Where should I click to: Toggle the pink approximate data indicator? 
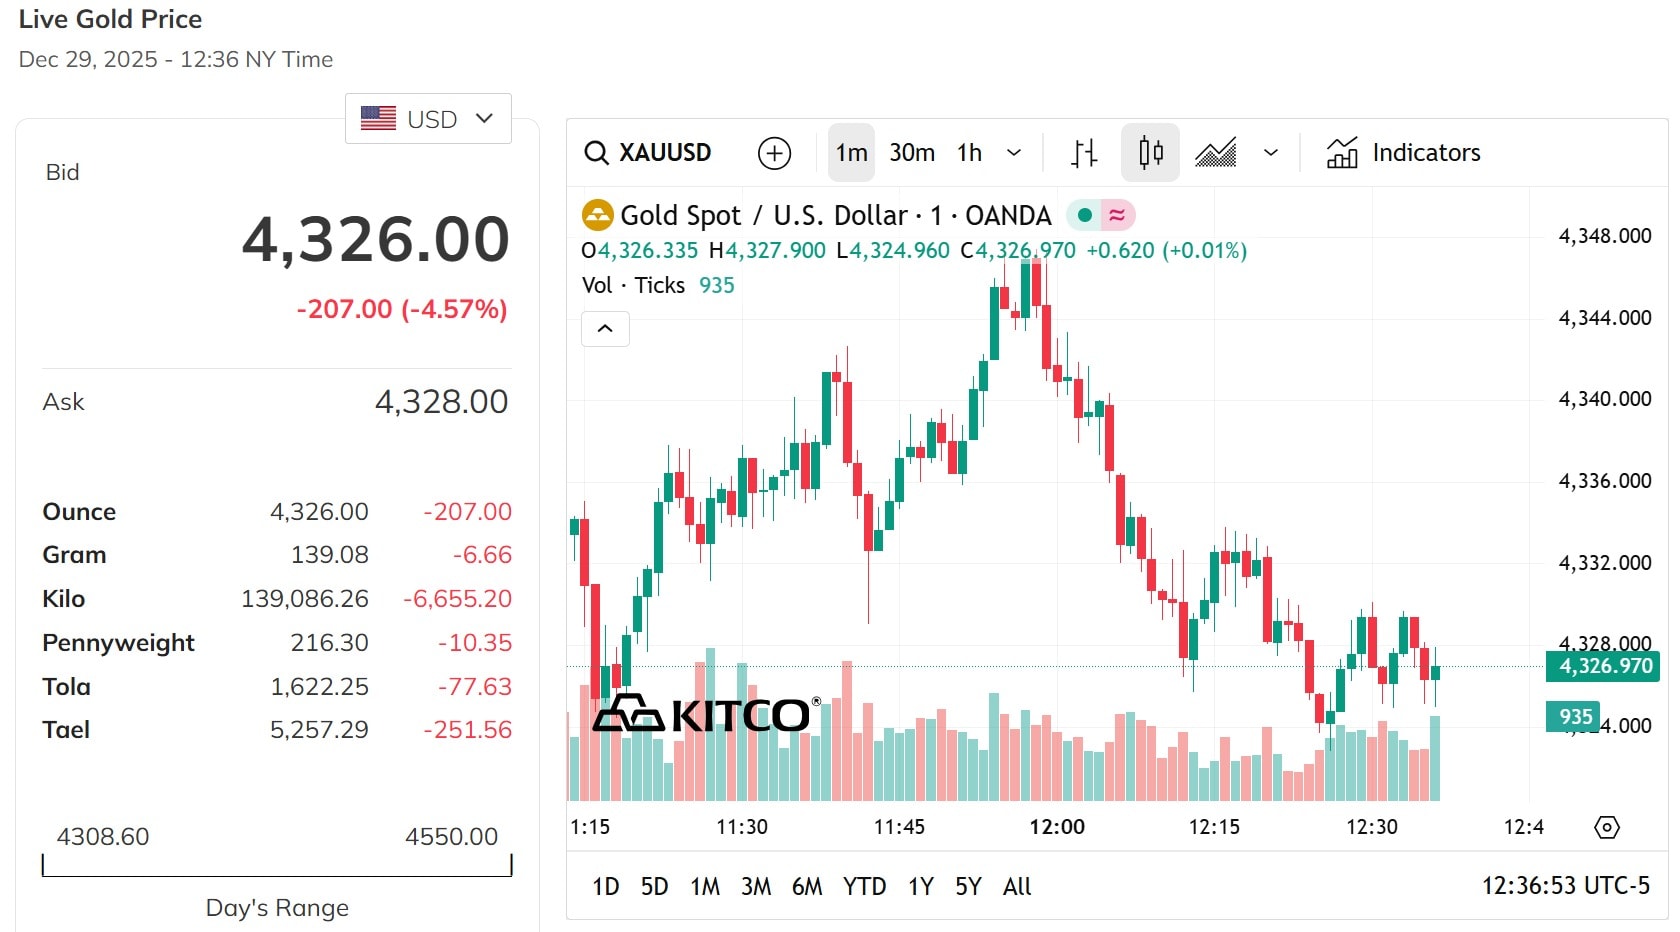tap(1117, 215)
